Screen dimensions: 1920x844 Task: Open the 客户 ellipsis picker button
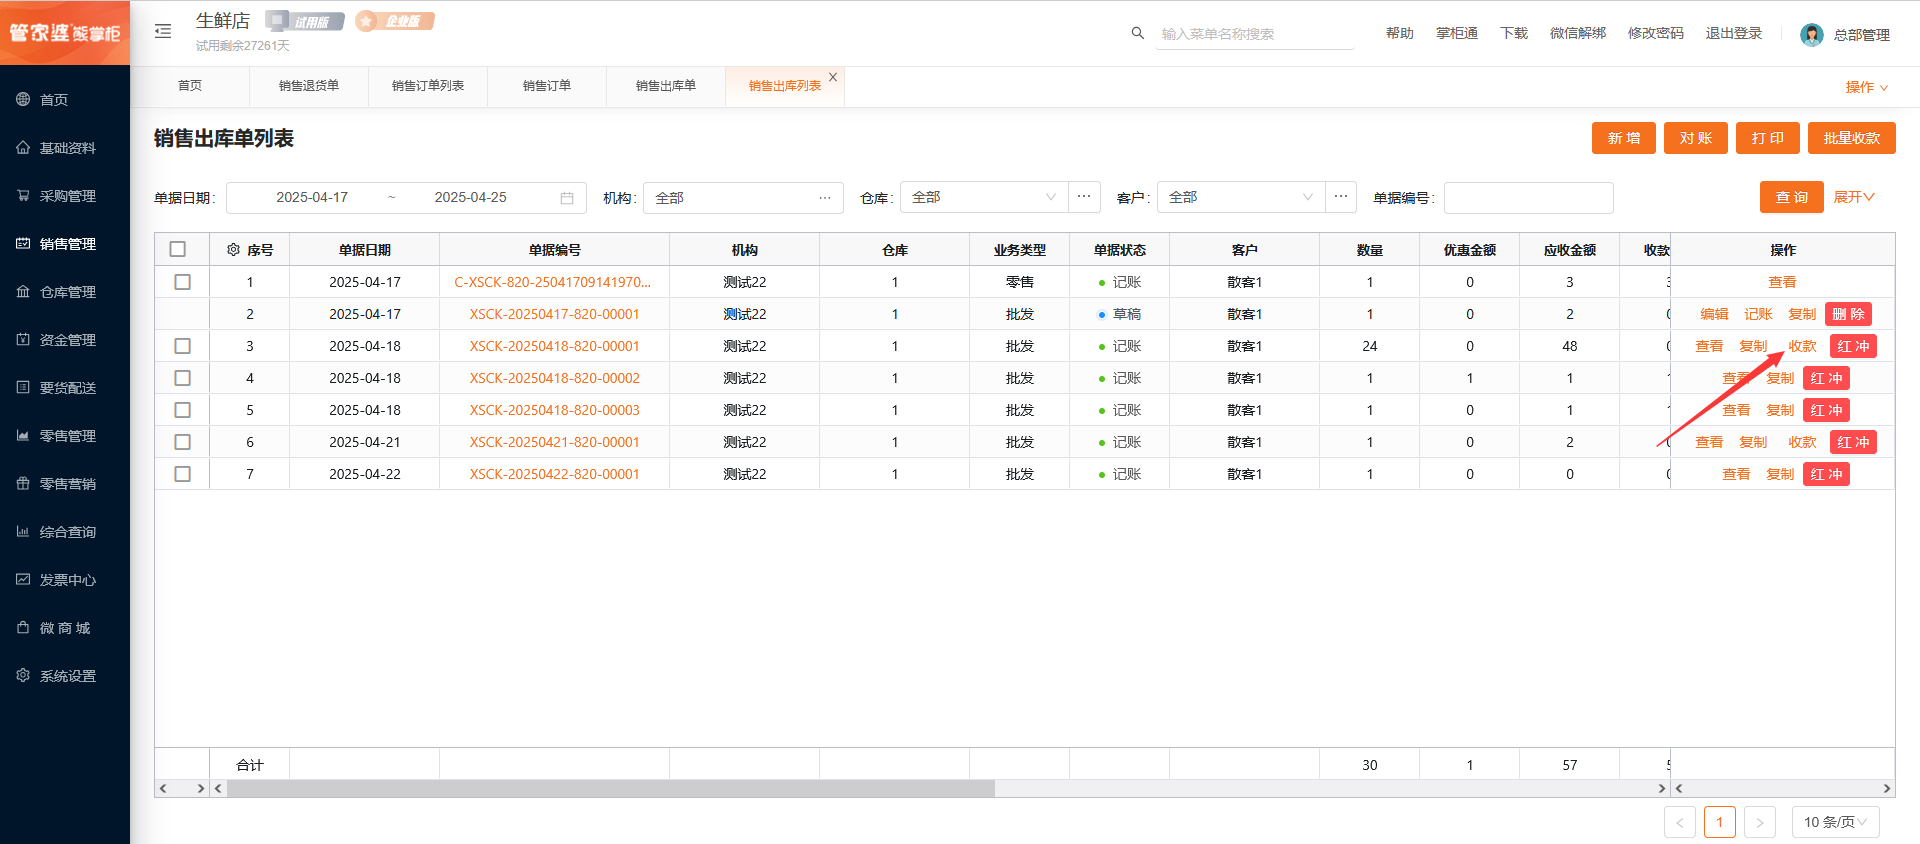[1341, 197]
